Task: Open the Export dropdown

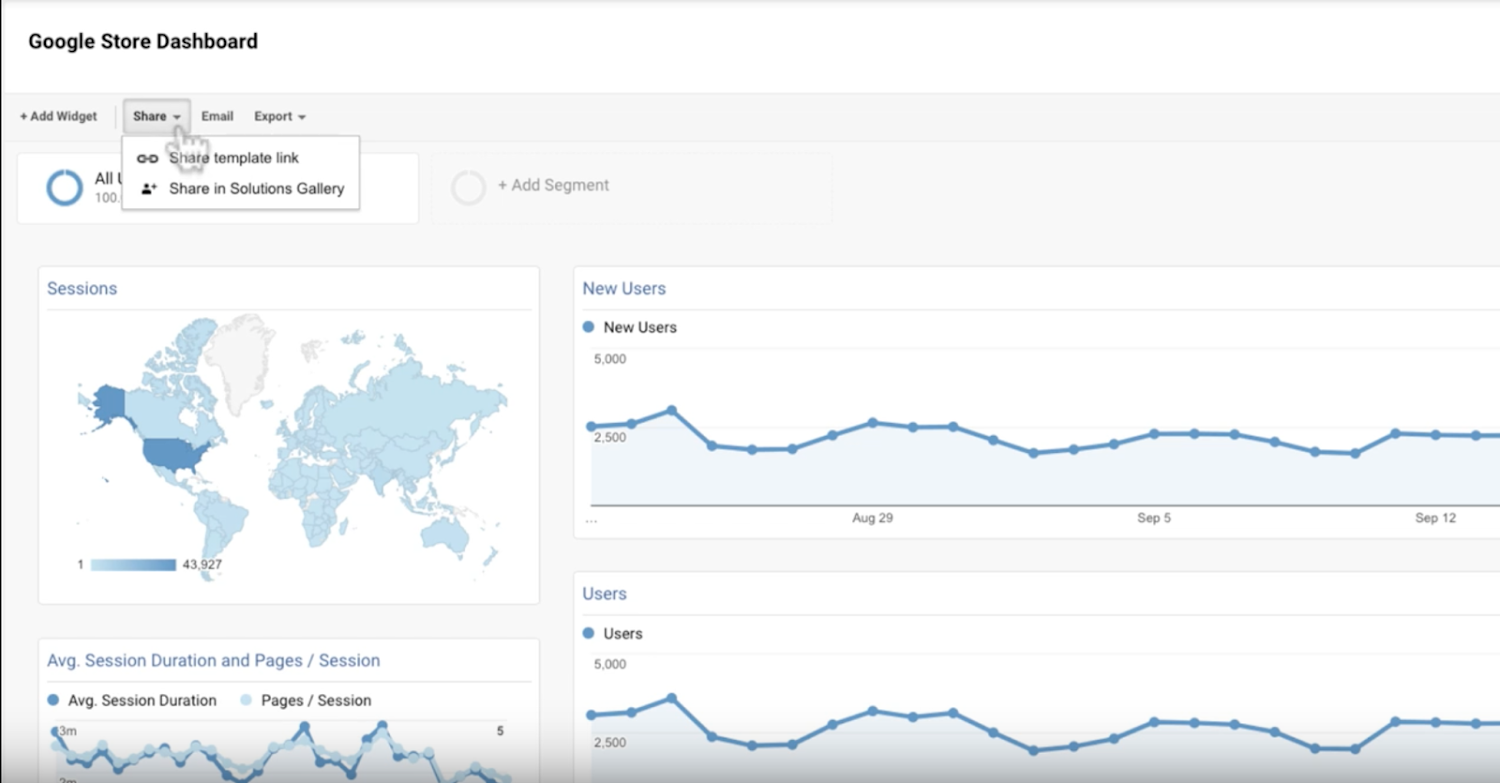Action: pos(280,116)
